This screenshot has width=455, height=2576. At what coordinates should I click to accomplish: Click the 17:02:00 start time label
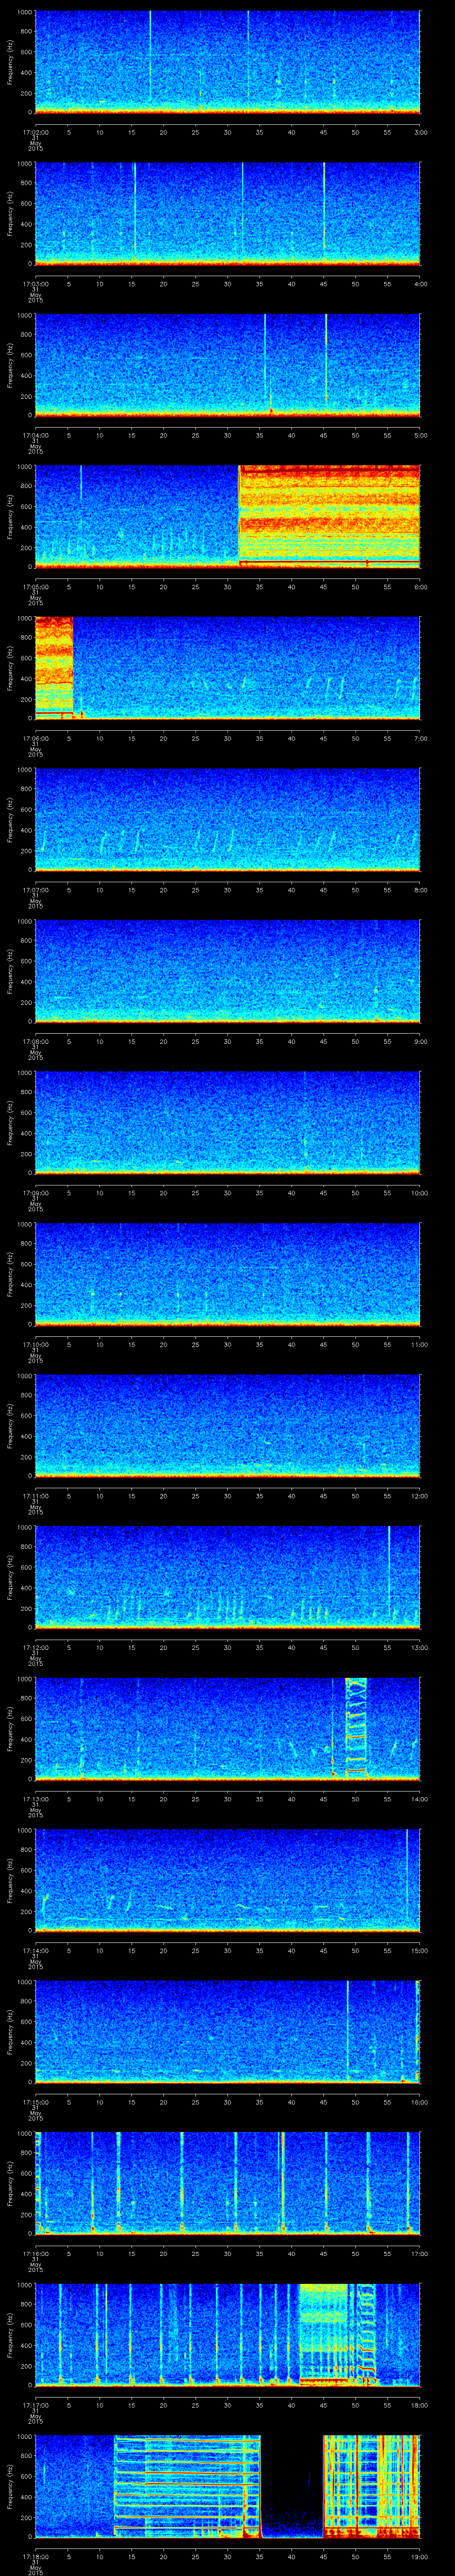(35, 132)
